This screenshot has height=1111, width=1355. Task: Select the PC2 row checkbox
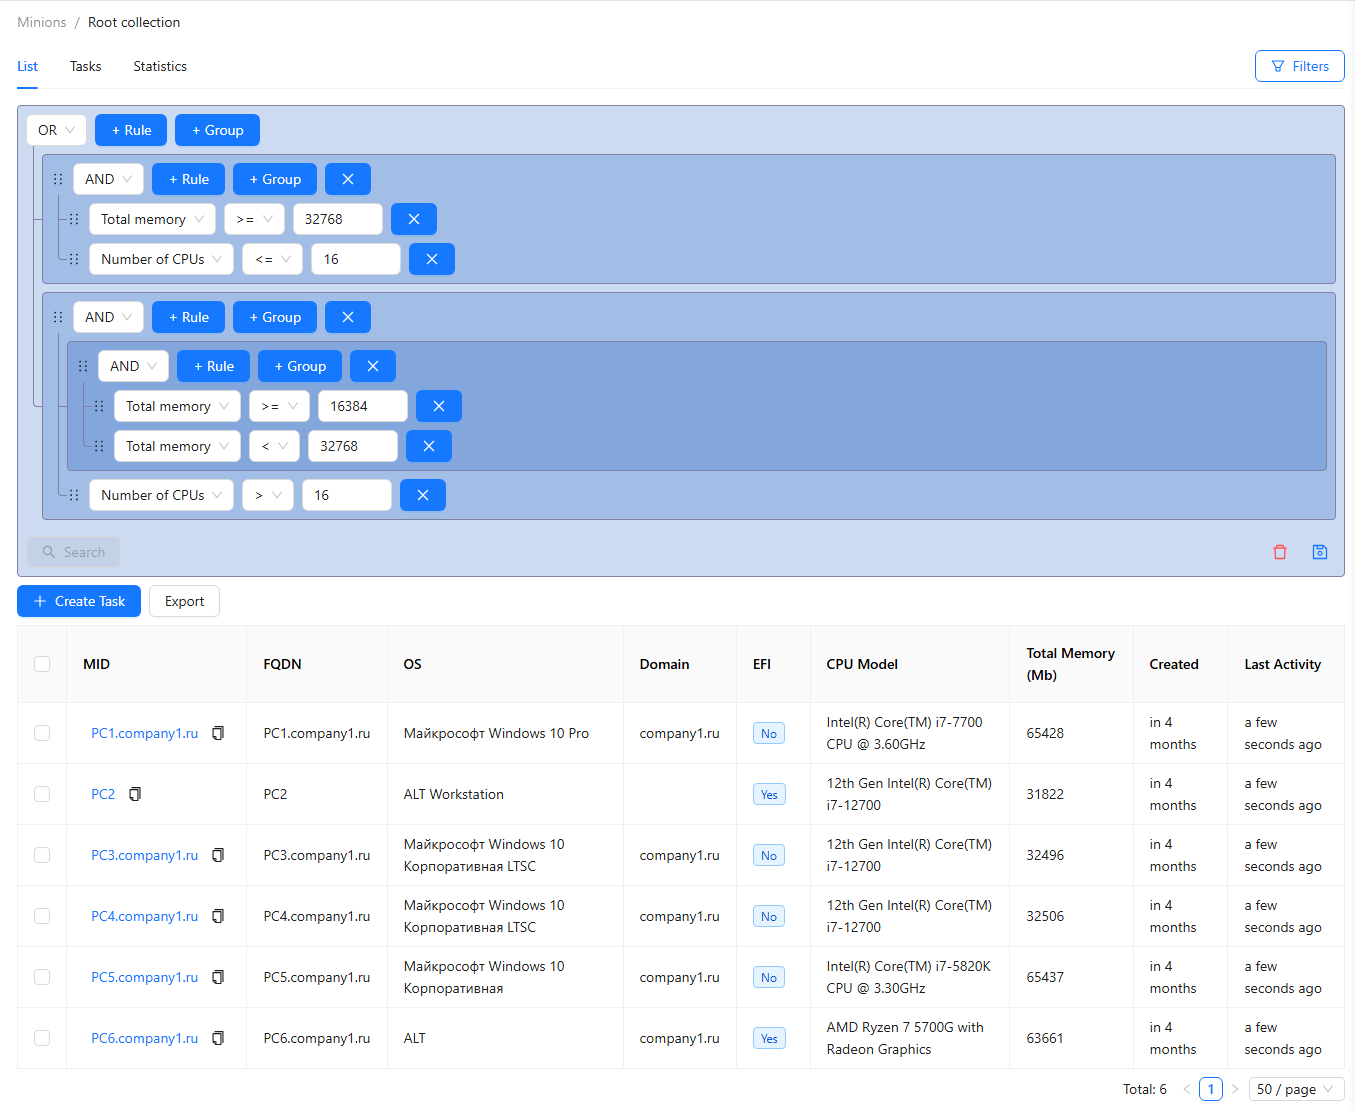42,794
